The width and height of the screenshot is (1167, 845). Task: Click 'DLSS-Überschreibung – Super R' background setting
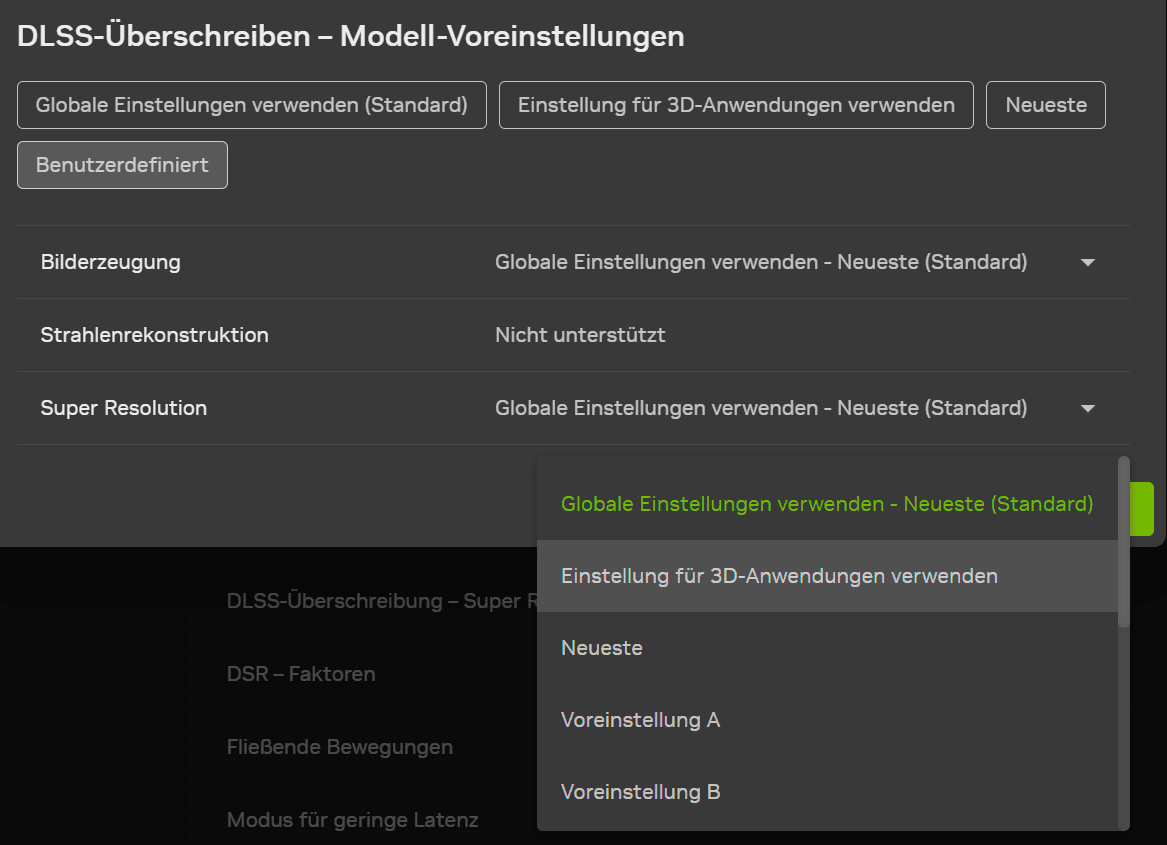382,601
